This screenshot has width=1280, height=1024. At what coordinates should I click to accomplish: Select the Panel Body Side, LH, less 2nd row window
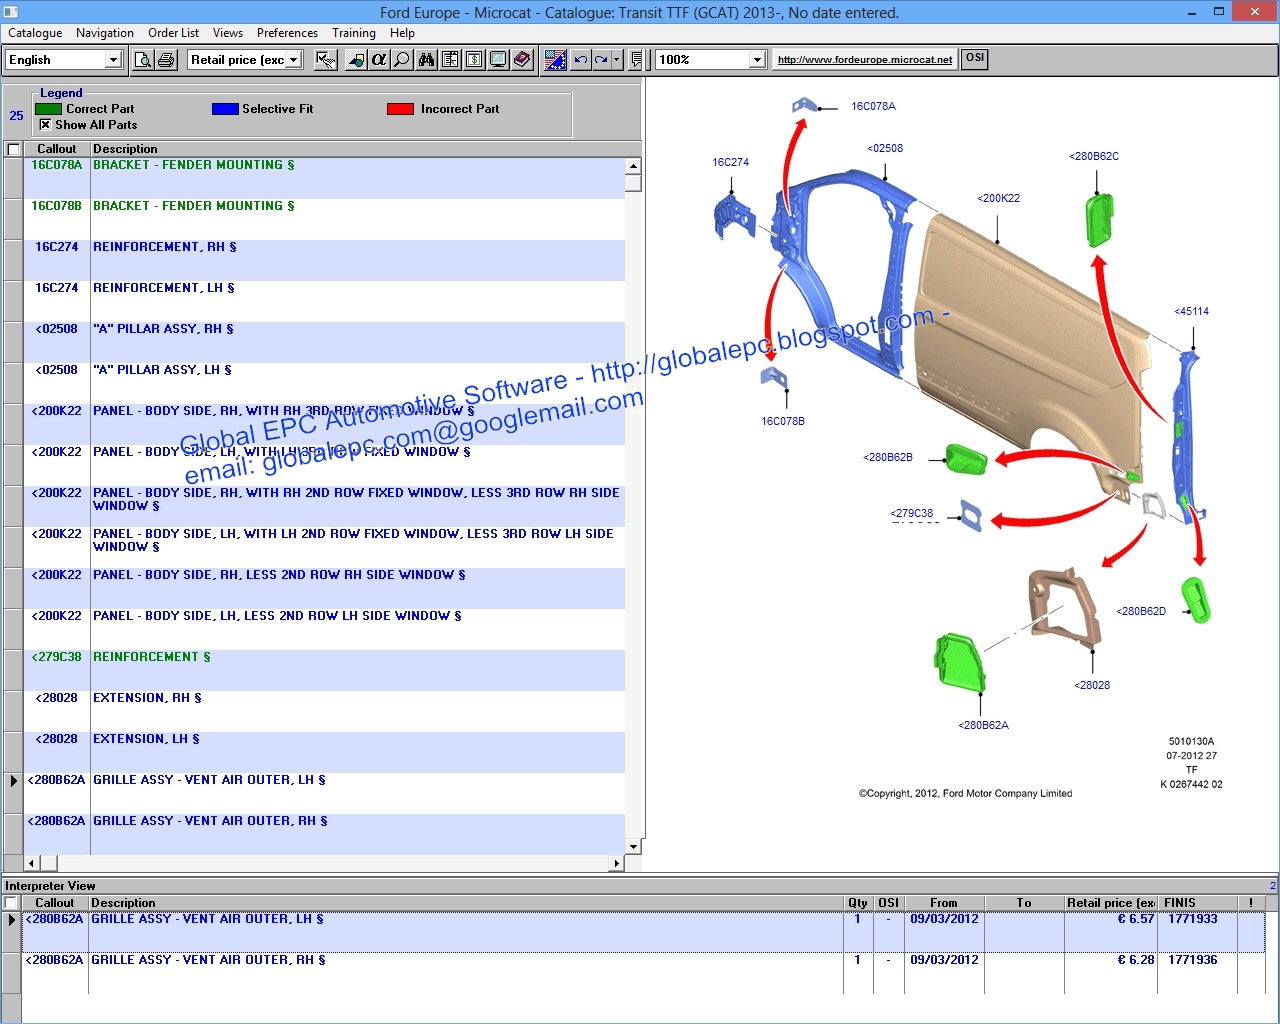pos(324,629)
